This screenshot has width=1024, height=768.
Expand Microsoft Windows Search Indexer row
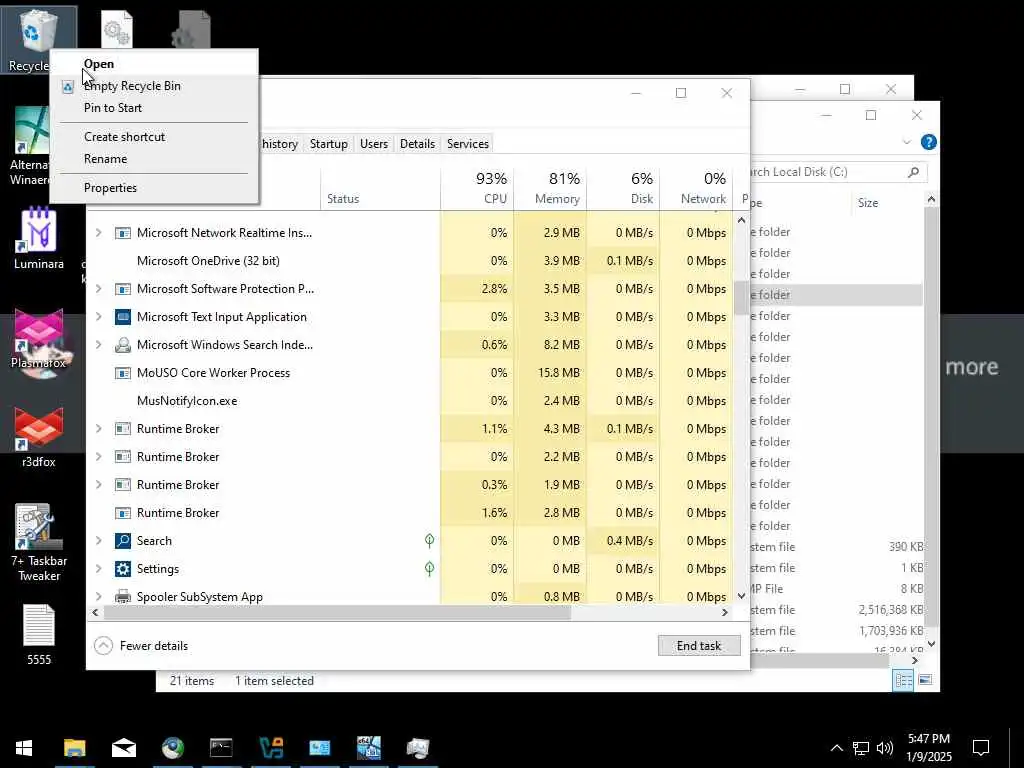click(x=99, y=345)
